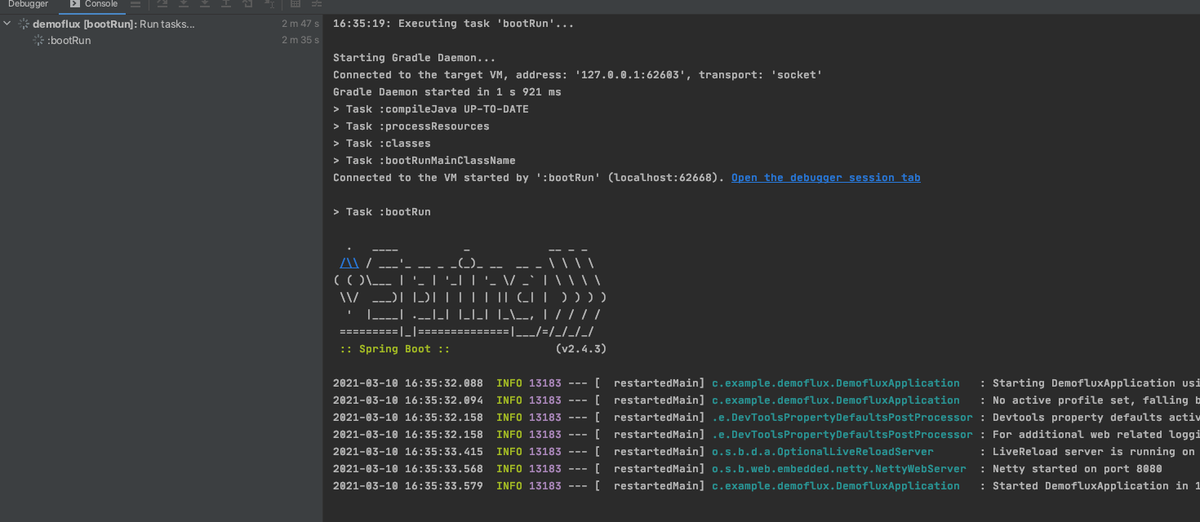Screen dimensions: 1200x522
Task: Click 'Task :processResources' line
Action: coord(411,126)
